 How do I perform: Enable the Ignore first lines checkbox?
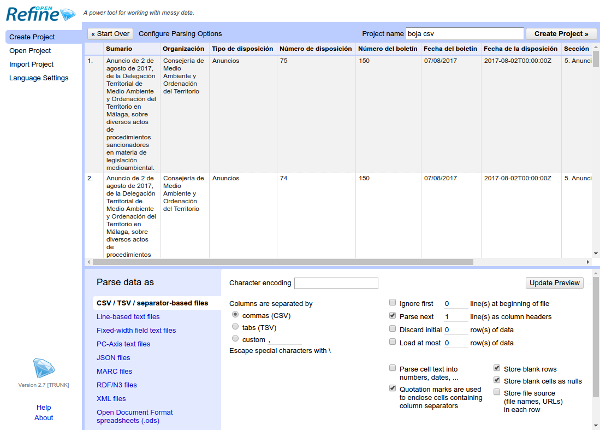coord(392,302)
